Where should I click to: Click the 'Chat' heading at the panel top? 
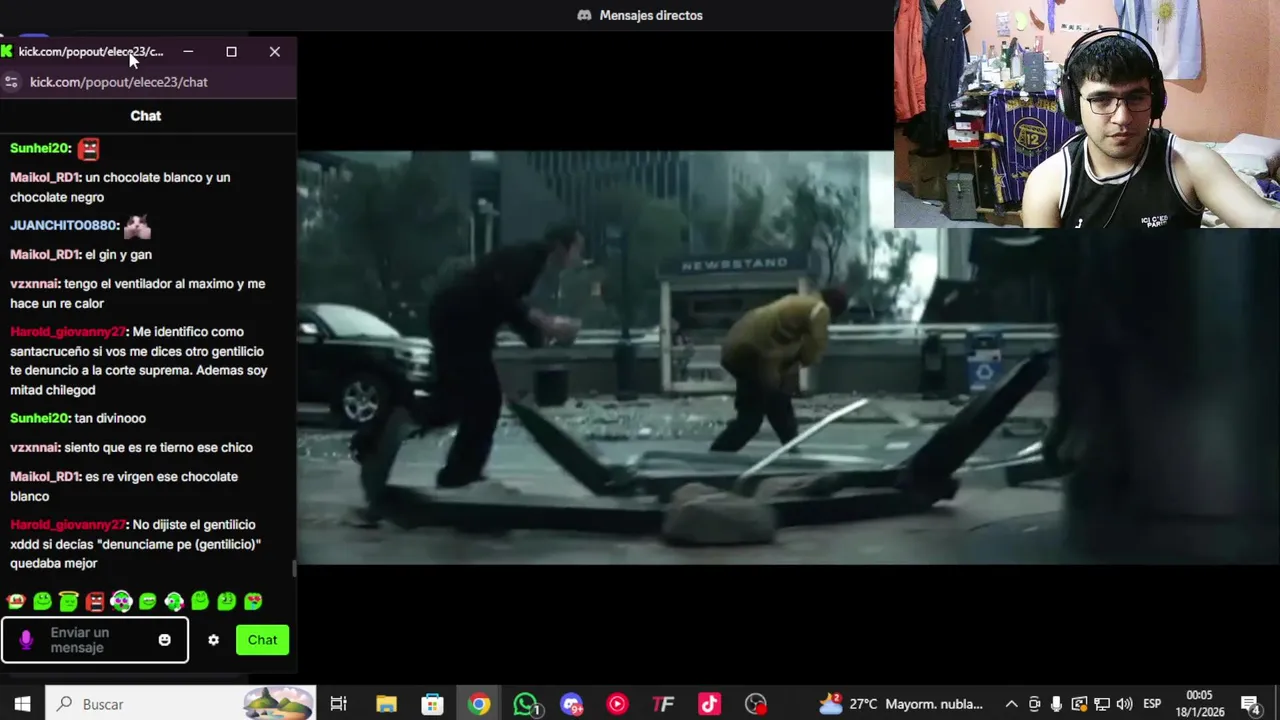[146, 116]
